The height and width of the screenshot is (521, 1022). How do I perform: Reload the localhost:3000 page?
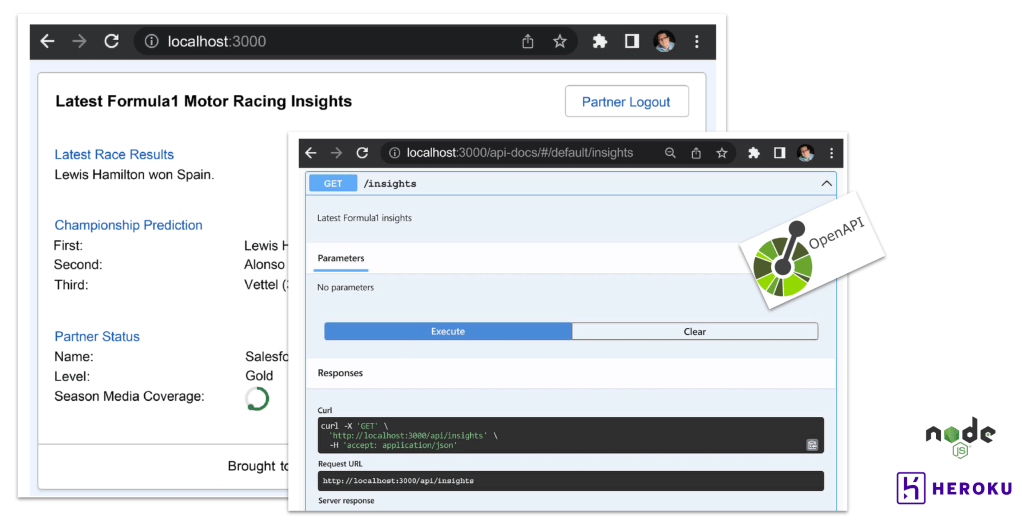click(x=112, y=42)
